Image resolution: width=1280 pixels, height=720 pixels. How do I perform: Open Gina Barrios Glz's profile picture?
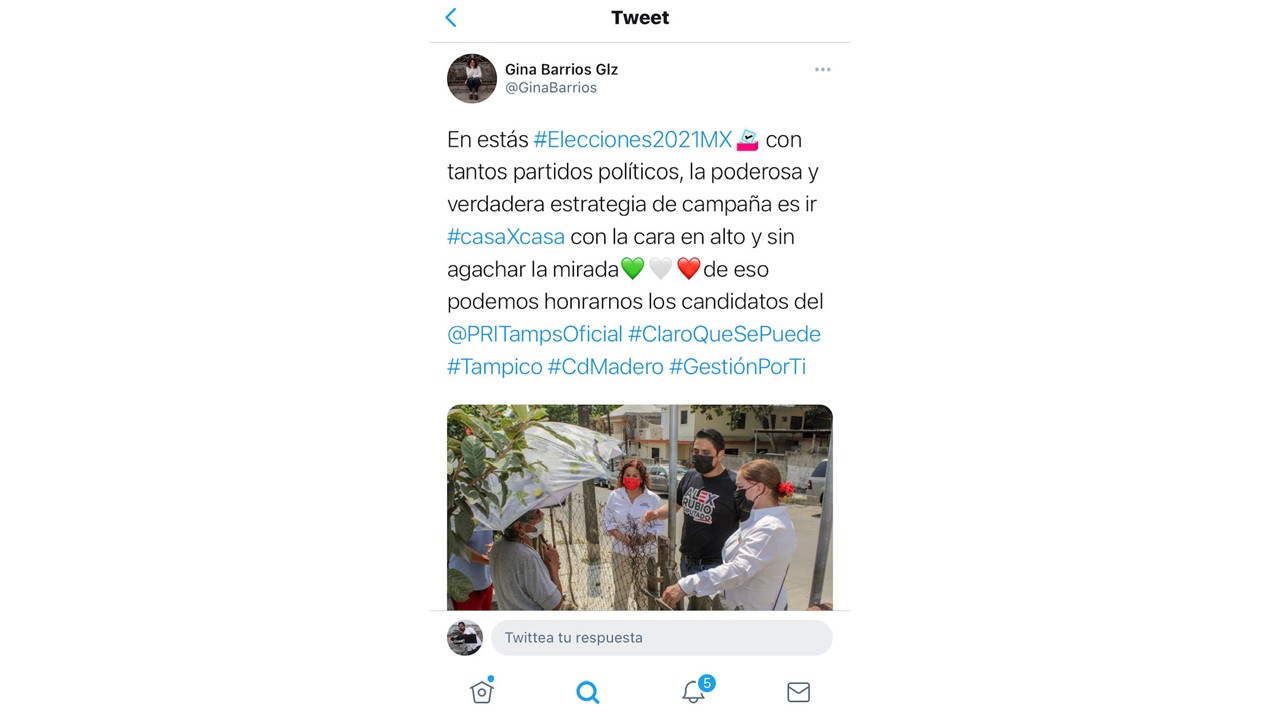coord(472,78)
